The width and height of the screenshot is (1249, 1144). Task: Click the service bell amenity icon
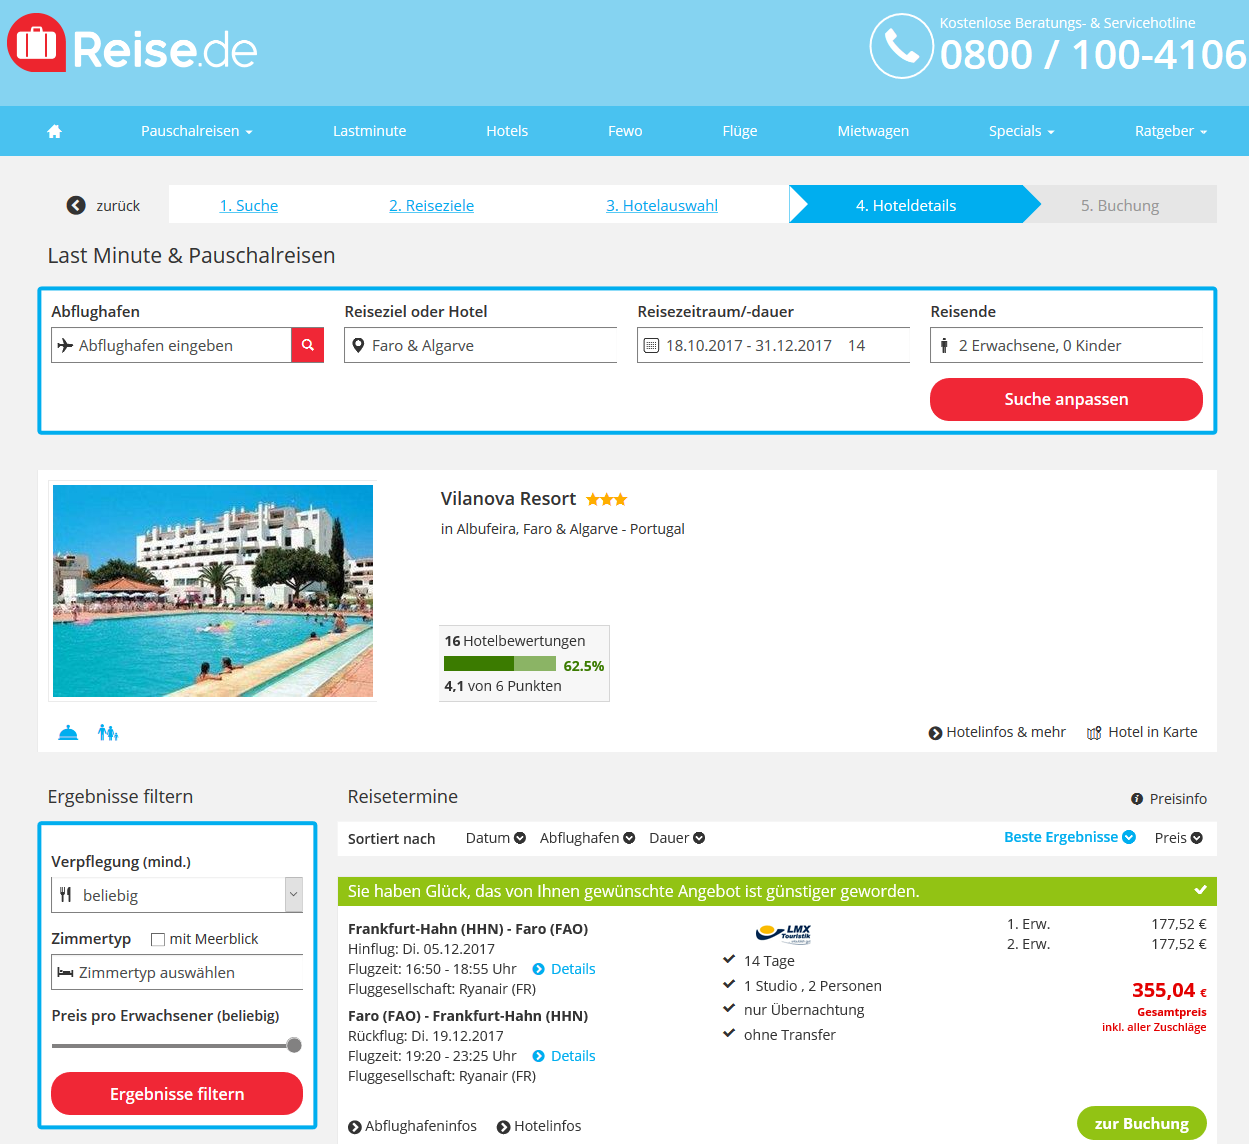coord(68,733)
